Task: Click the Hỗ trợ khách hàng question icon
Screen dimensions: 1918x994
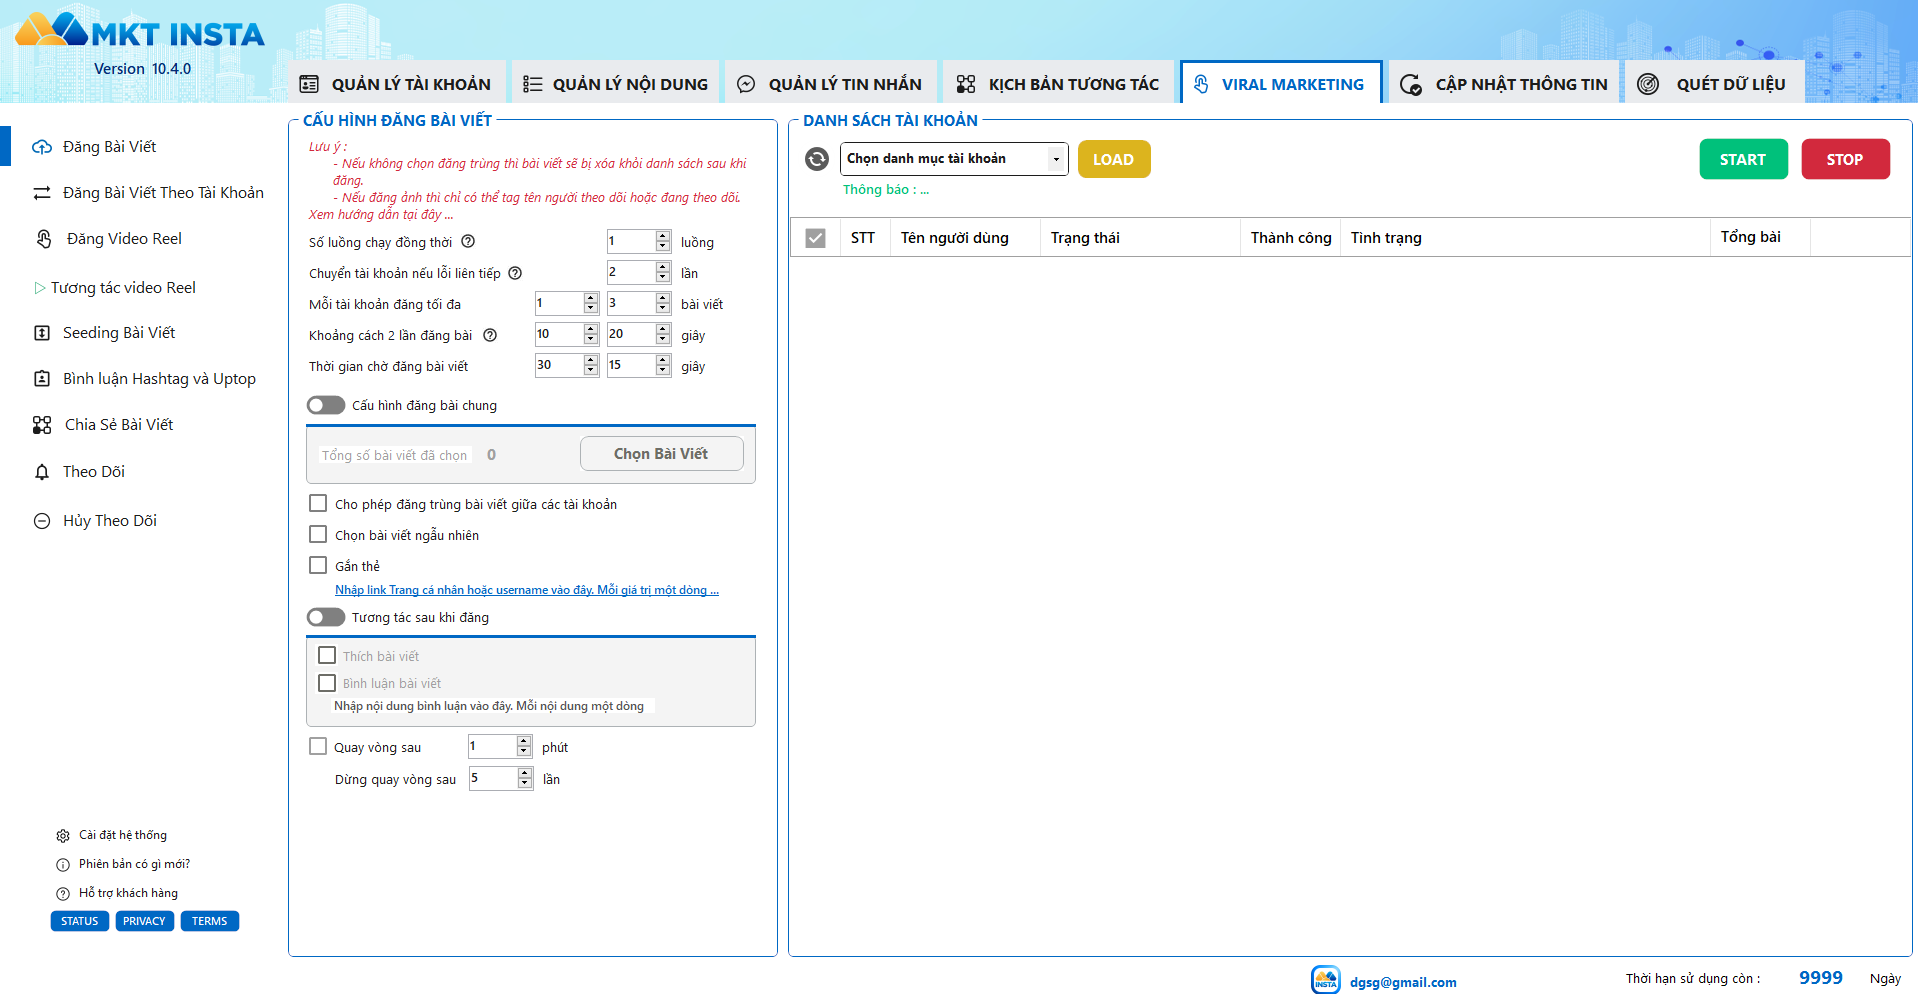Action: (x=63, y=894)
